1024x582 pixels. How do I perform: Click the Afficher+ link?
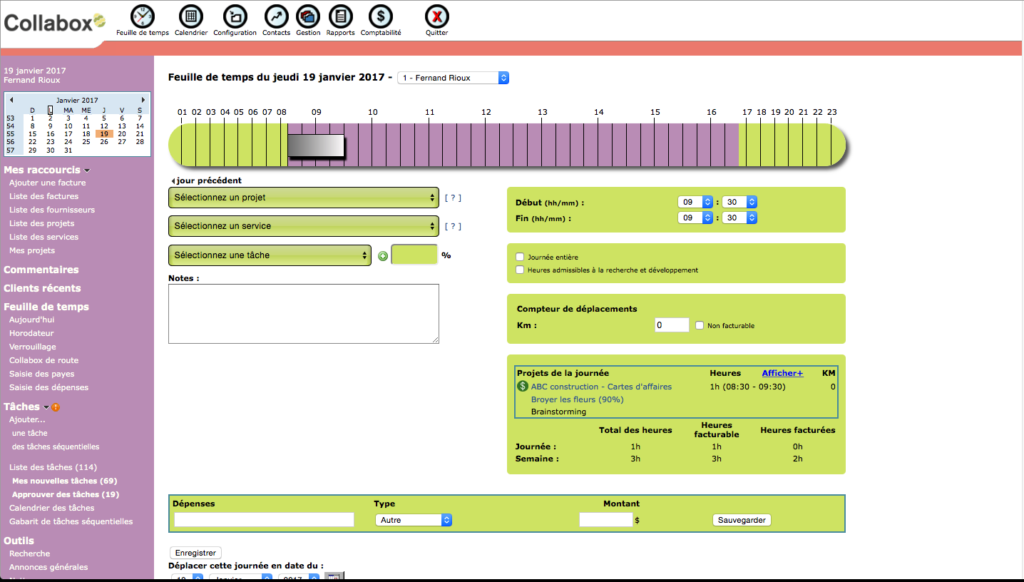click(782, 373)
